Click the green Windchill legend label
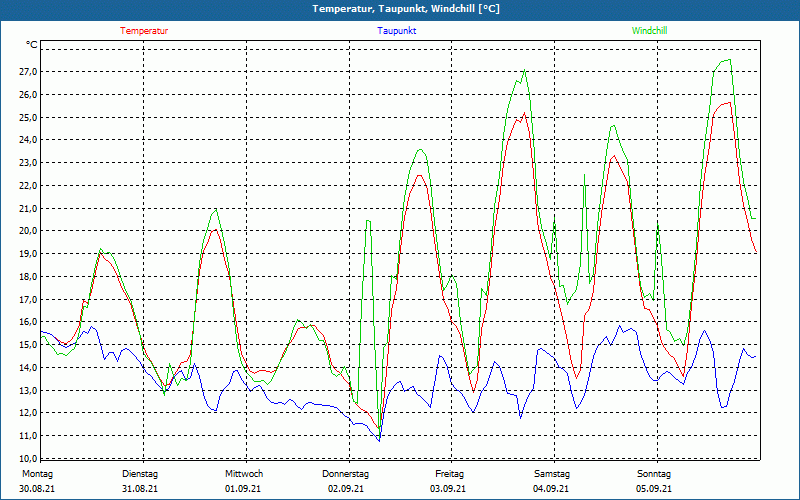This screenshot has height=500, width=800. click(649, 31)
